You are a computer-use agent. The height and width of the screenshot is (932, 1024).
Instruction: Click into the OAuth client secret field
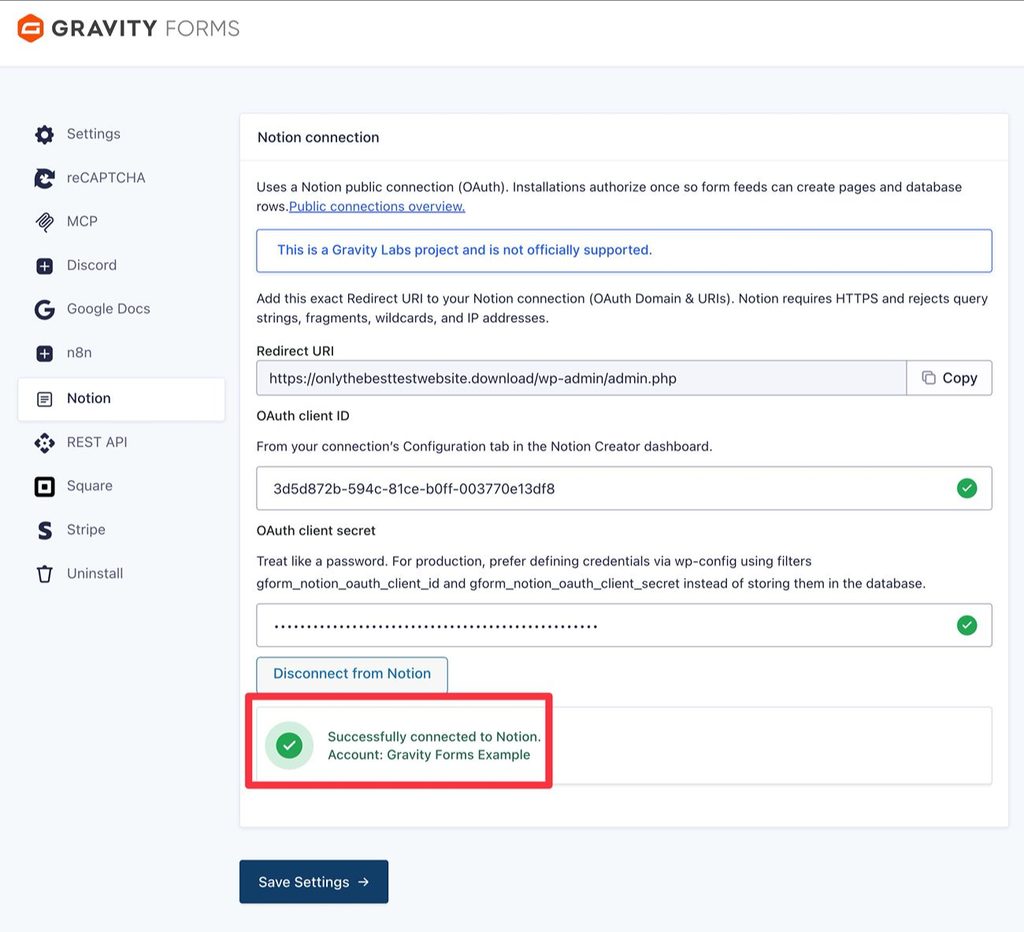624,625
